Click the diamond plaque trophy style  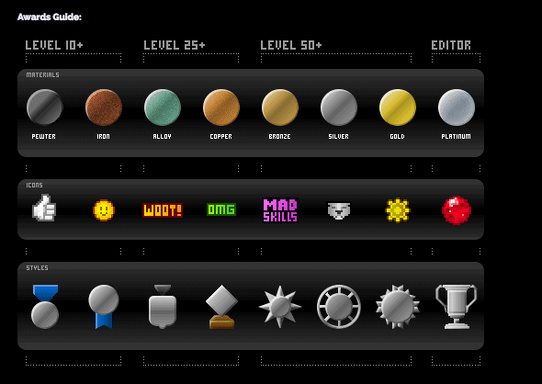click(222, 307)
